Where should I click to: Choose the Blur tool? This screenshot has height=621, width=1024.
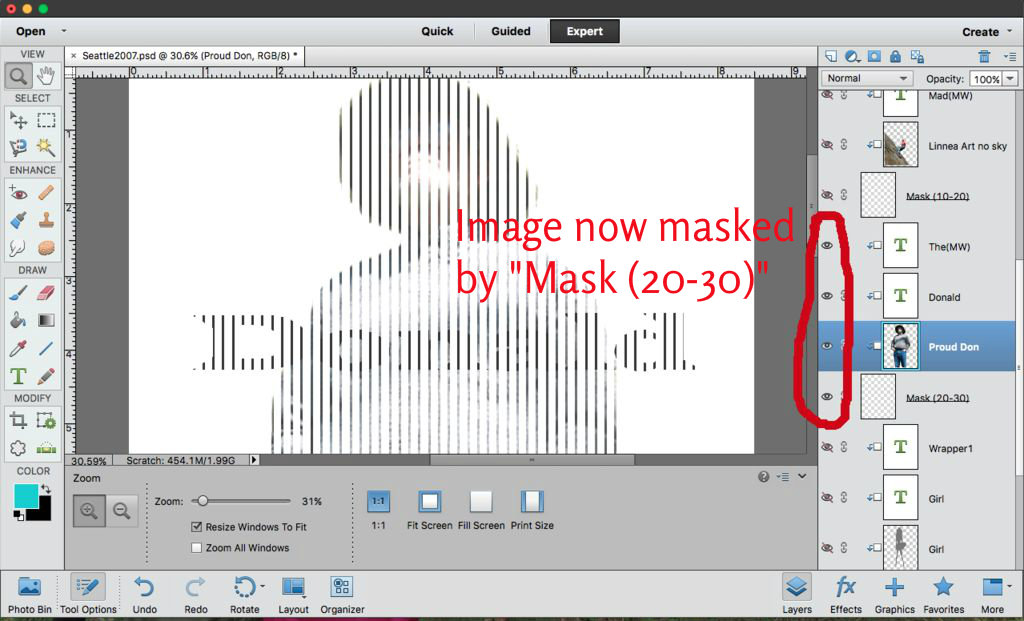(x=18, y=248)
